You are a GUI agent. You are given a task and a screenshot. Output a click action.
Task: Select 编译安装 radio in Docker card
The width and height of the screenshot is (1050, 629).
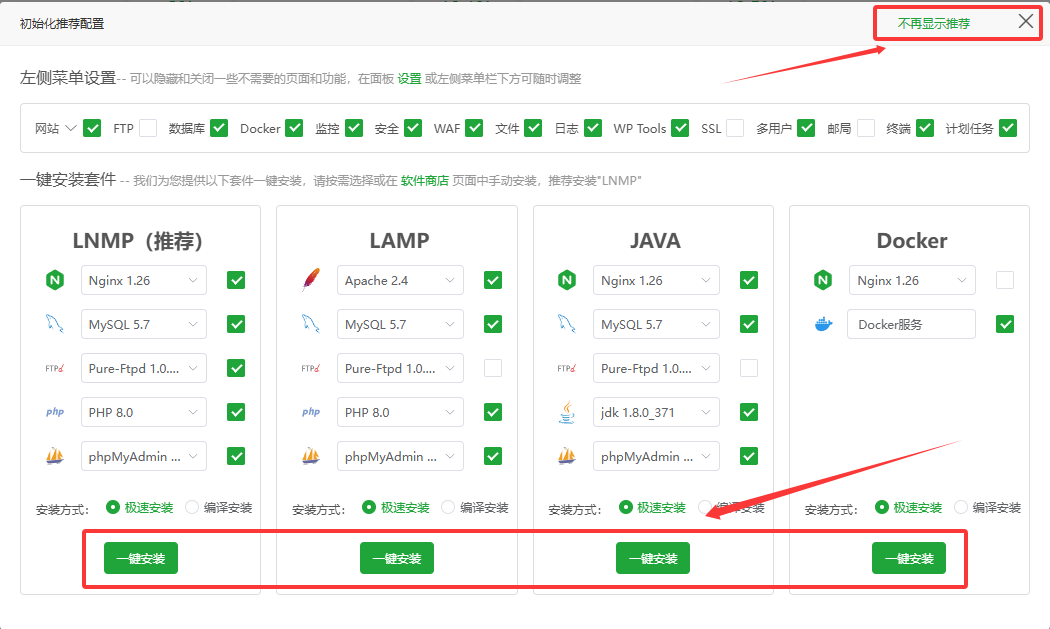point(961,507)
